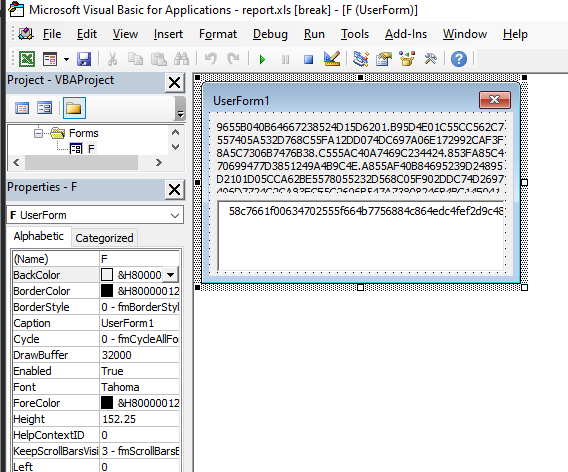Open the Edit menu
The image size is (568, 472).
click(x=87, y=34)
